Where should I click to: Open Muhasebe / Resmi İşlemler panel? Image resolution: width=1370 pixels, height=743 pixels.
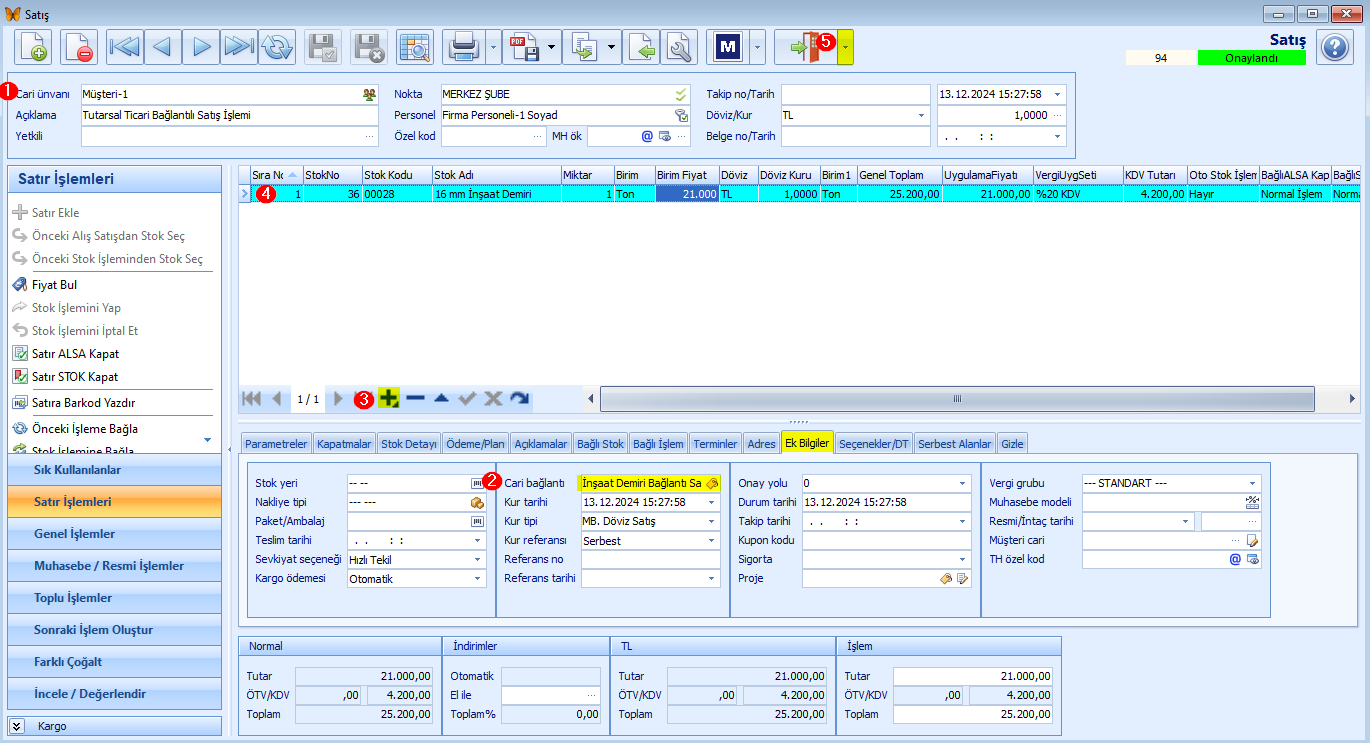point(114,566)
